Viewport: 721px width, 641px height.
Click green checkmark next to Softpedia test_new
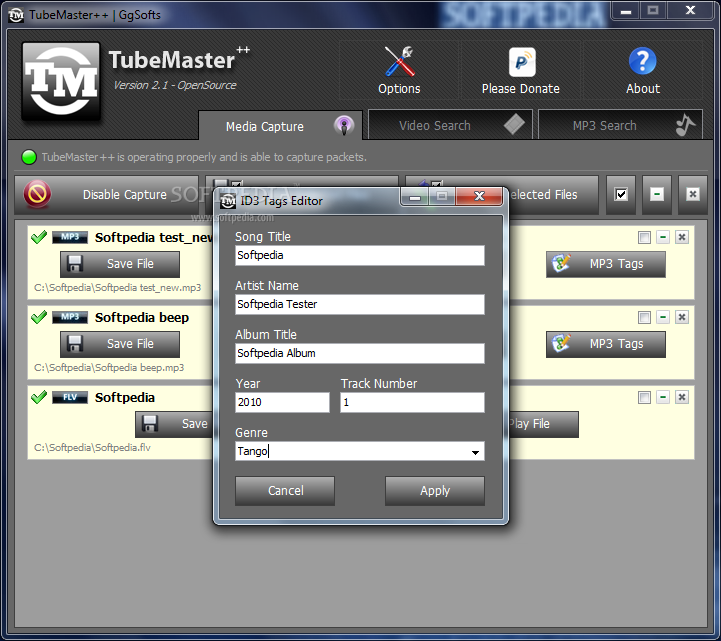pyautogui.click(x=39, y=237)
